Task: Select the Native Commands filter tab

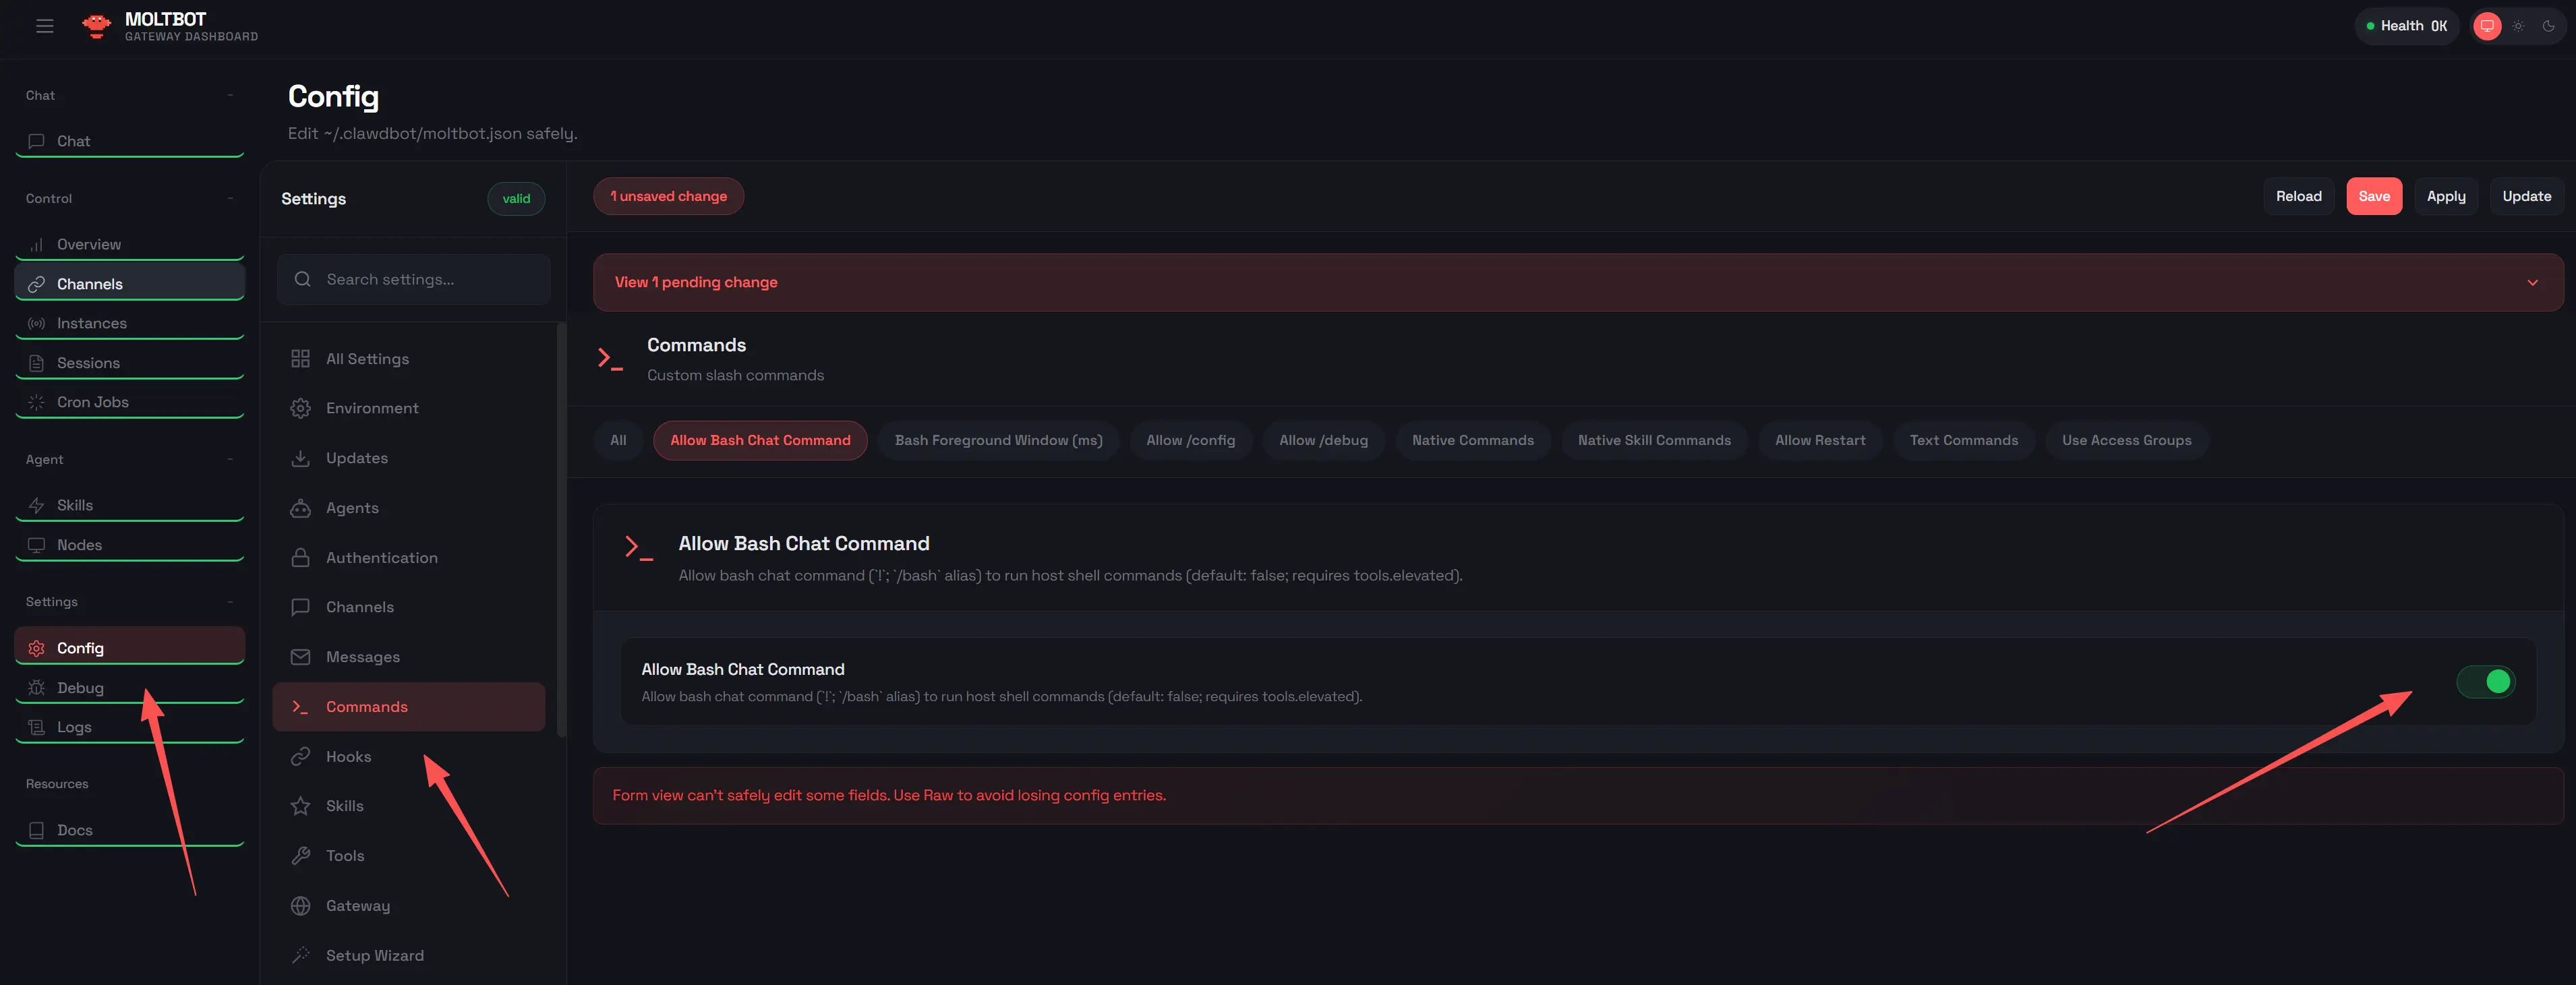Action: 1472,440
